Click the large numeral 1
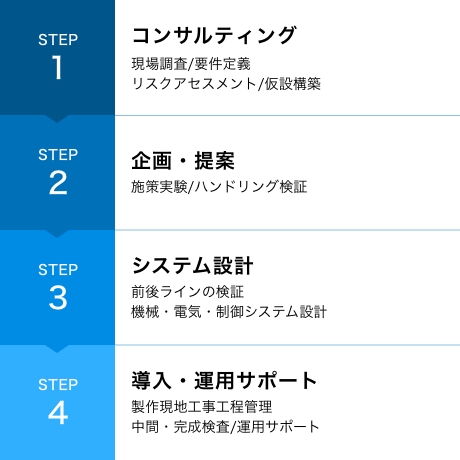The height and width of the screenshot is (460, 460). [57, 67]
